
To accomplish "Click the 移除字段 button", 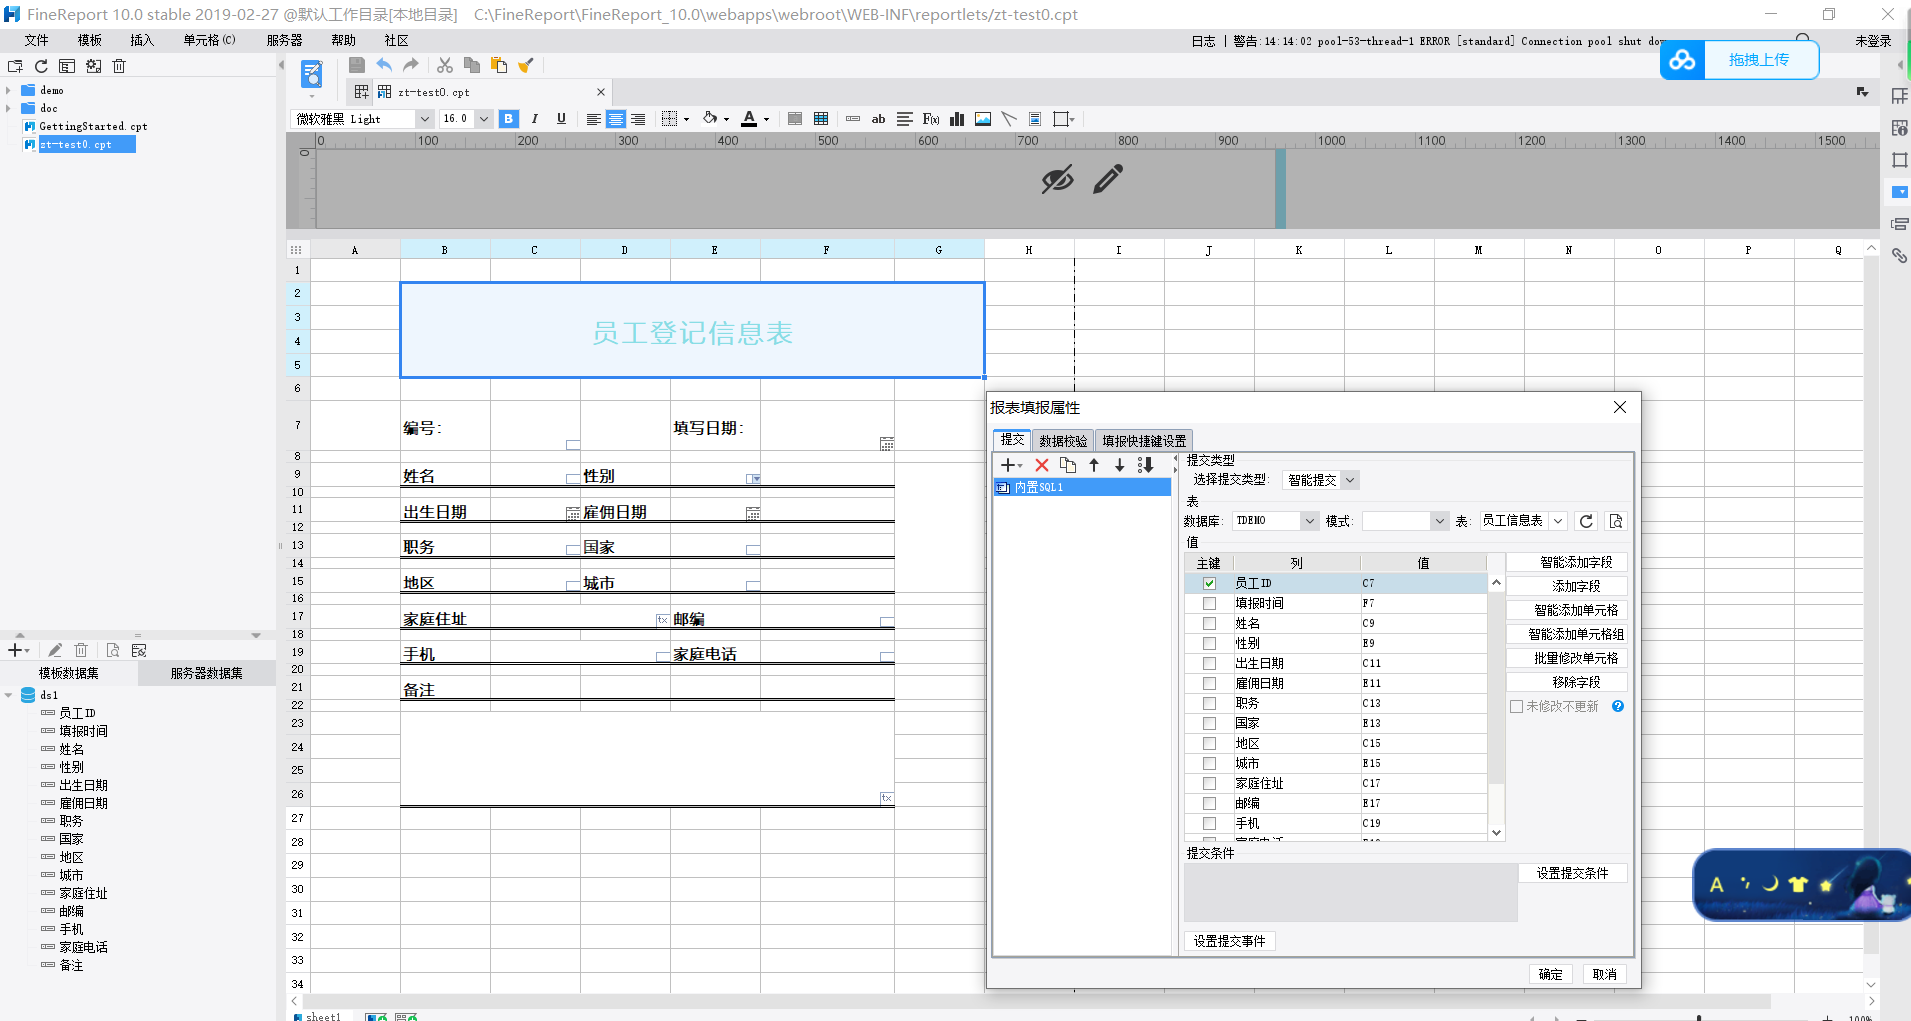I will [1567, 682].
